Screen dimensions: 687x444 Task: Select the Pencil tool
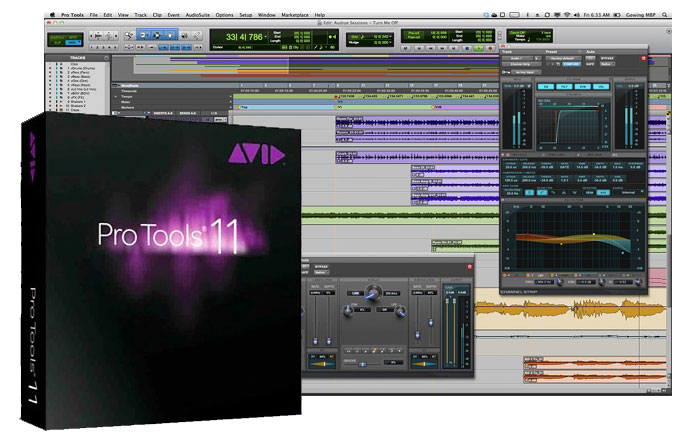(197, 35)
